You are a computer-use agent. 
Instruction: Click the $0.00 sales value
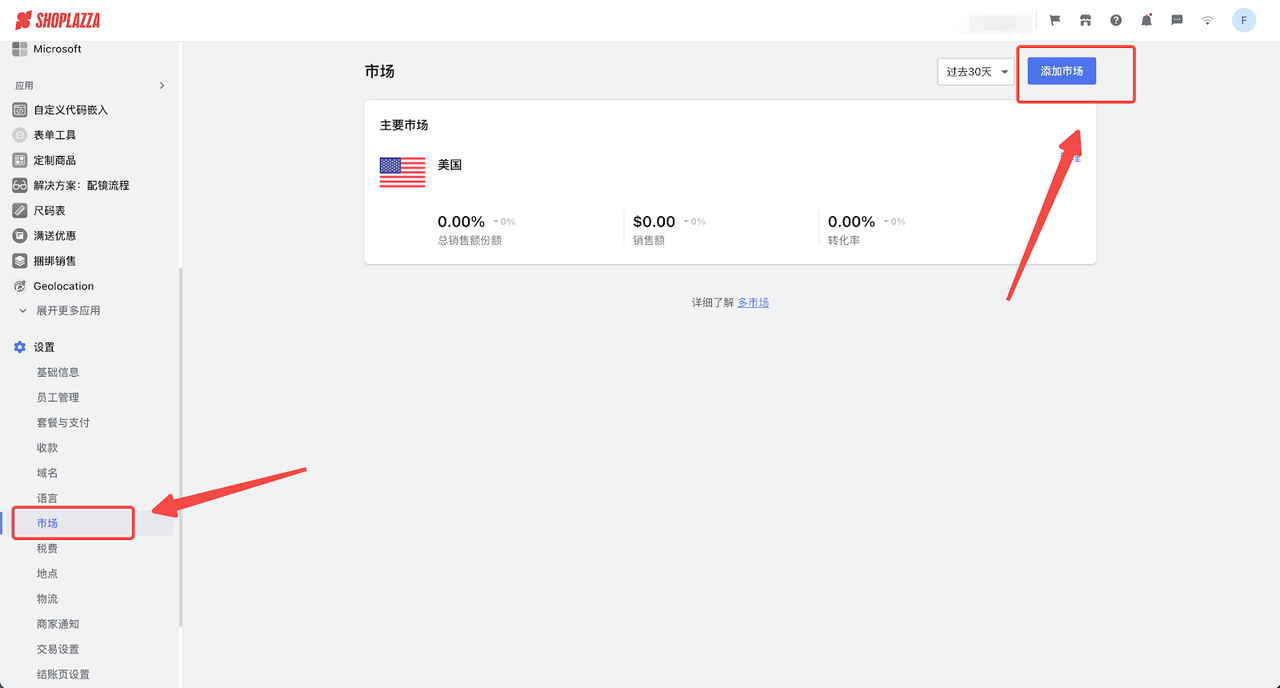tap(654, 222)
